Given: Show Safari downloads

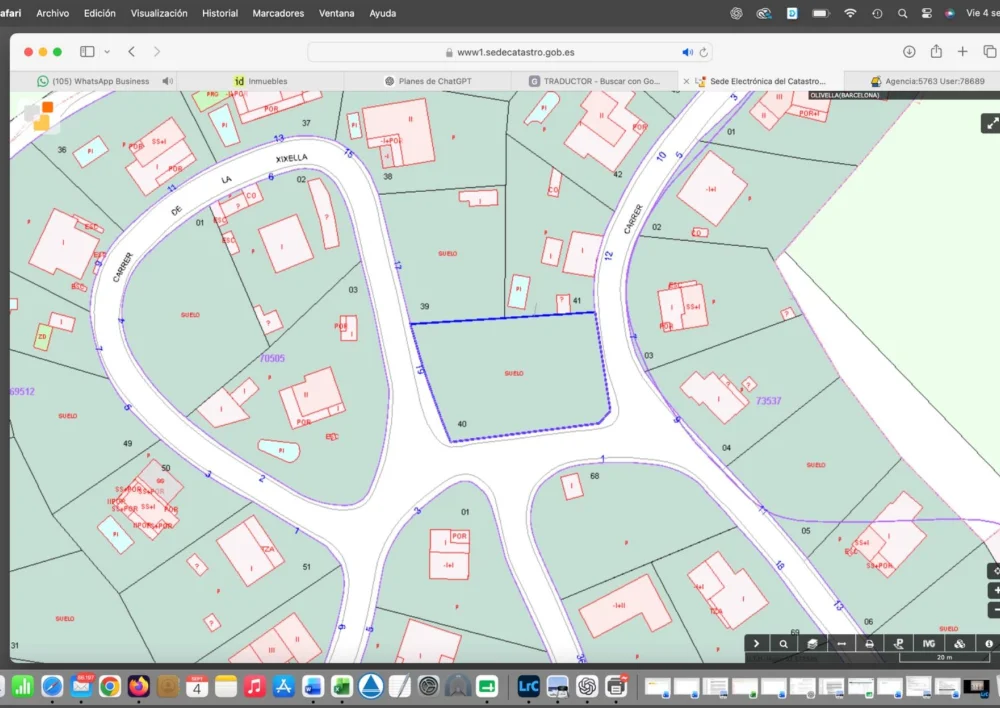Looking at the screenshot, I should point(909,52).
